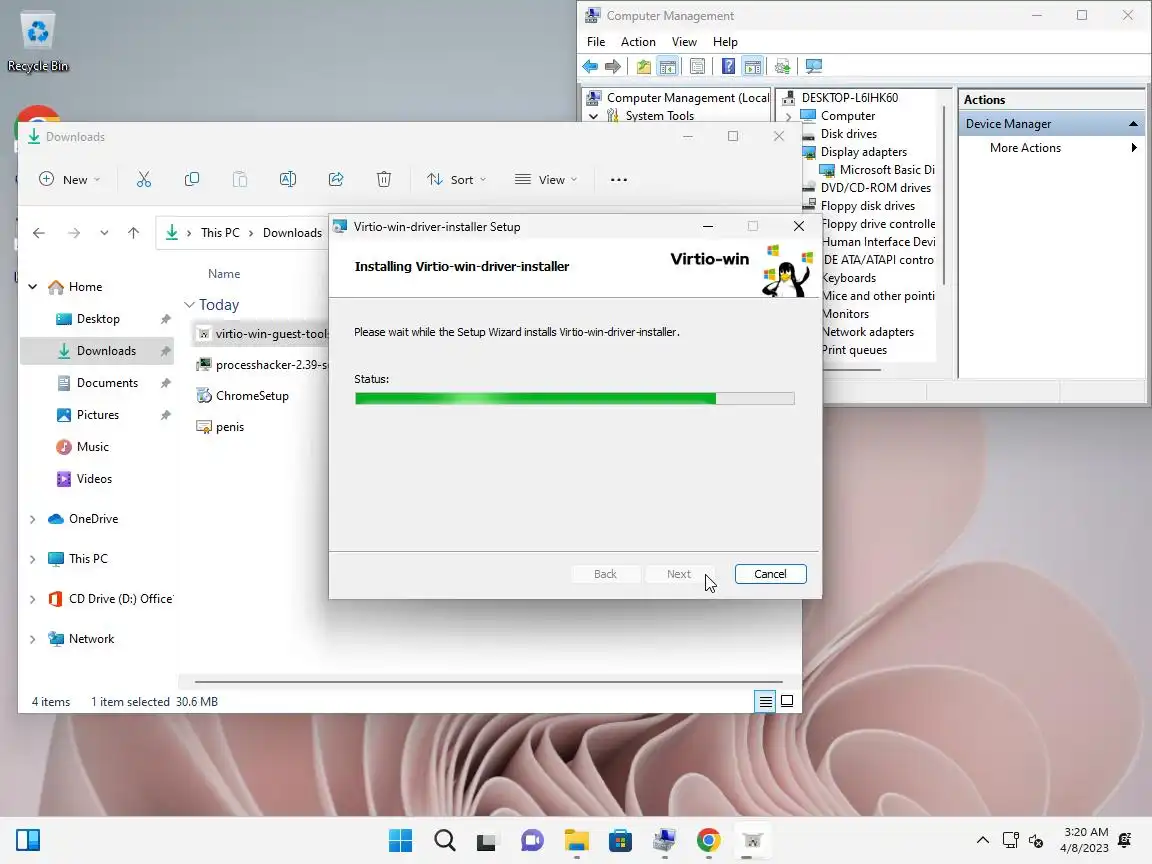Open Recycle Bin desktop icon
Screen dimensions: 1152x864
[x=37, y=41]
